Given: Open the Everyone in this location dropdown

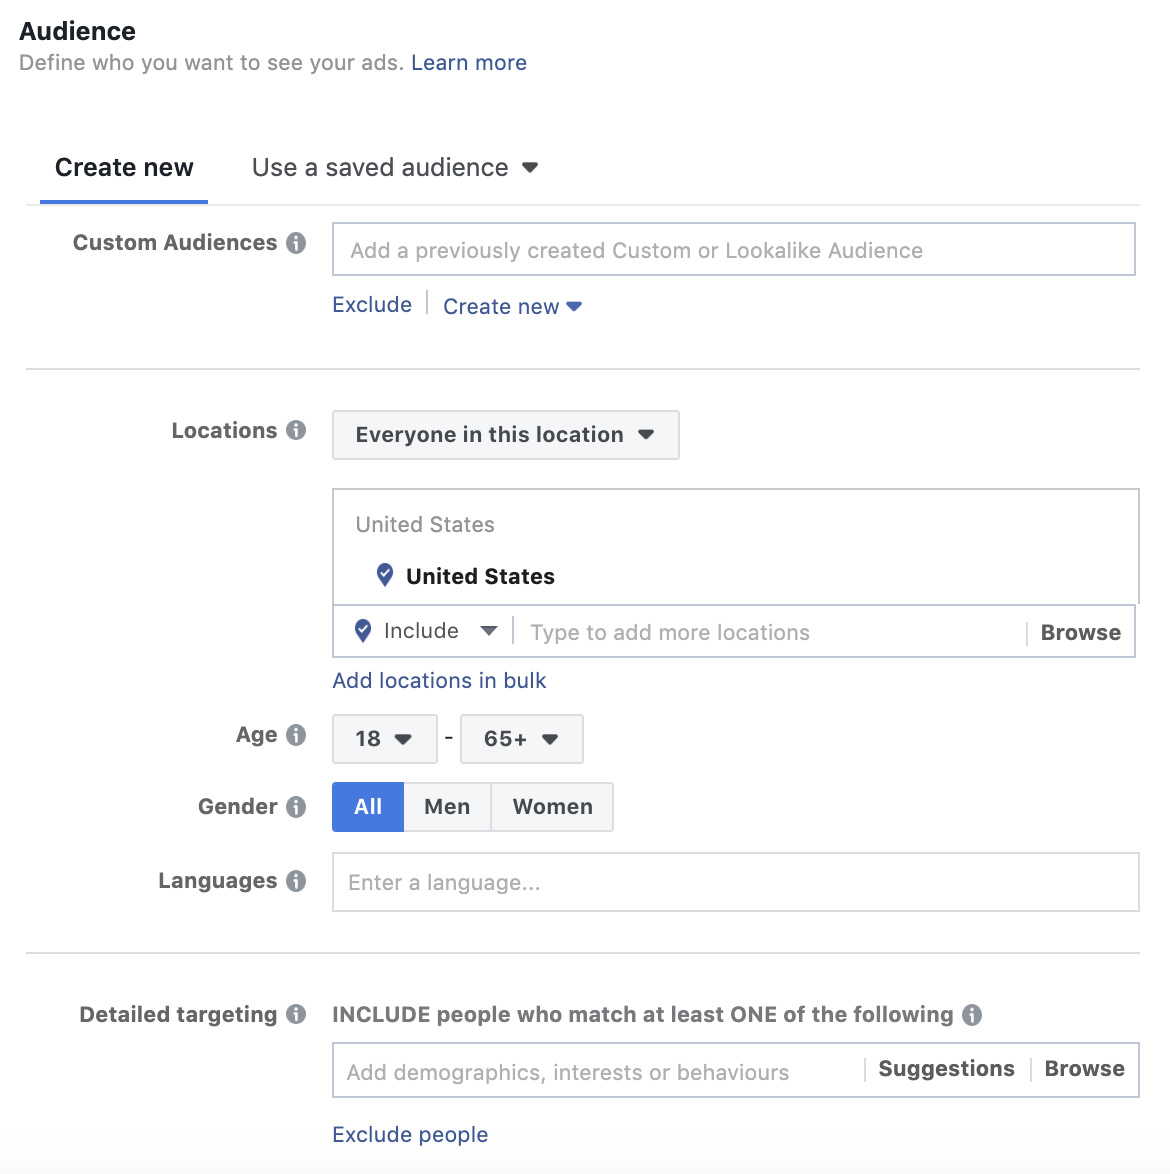Looking at the screenshot, I should click(x=505, y=434).
